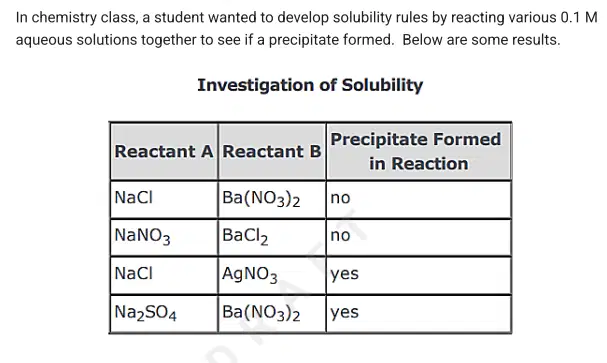Click the NaCl cell in first row
The width and height of the screenshot is (607, 363).
[x=164, y=199]
